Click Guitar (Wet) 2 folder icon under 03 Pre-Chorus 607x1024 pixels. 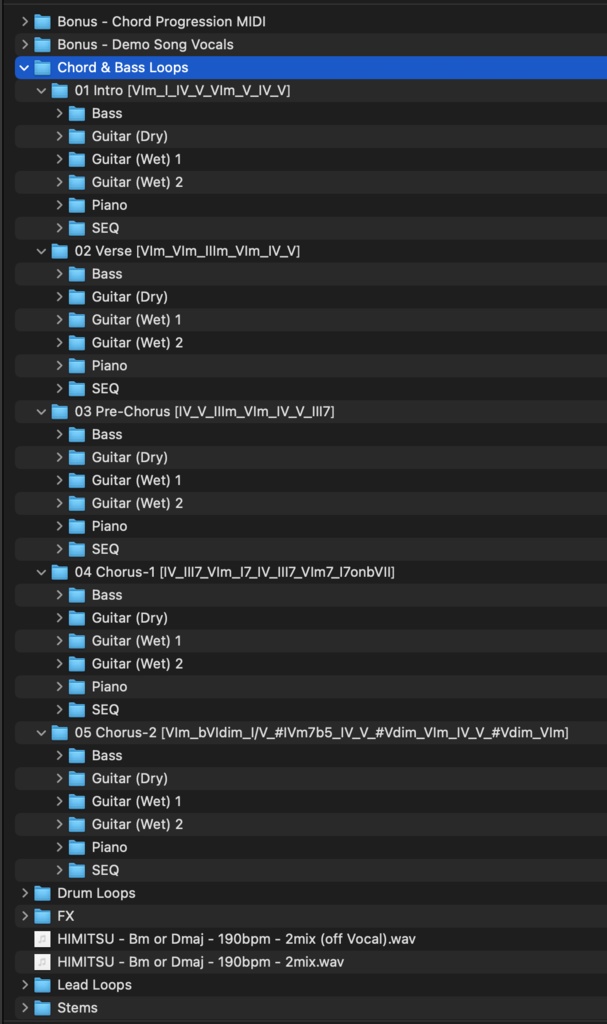77,504
